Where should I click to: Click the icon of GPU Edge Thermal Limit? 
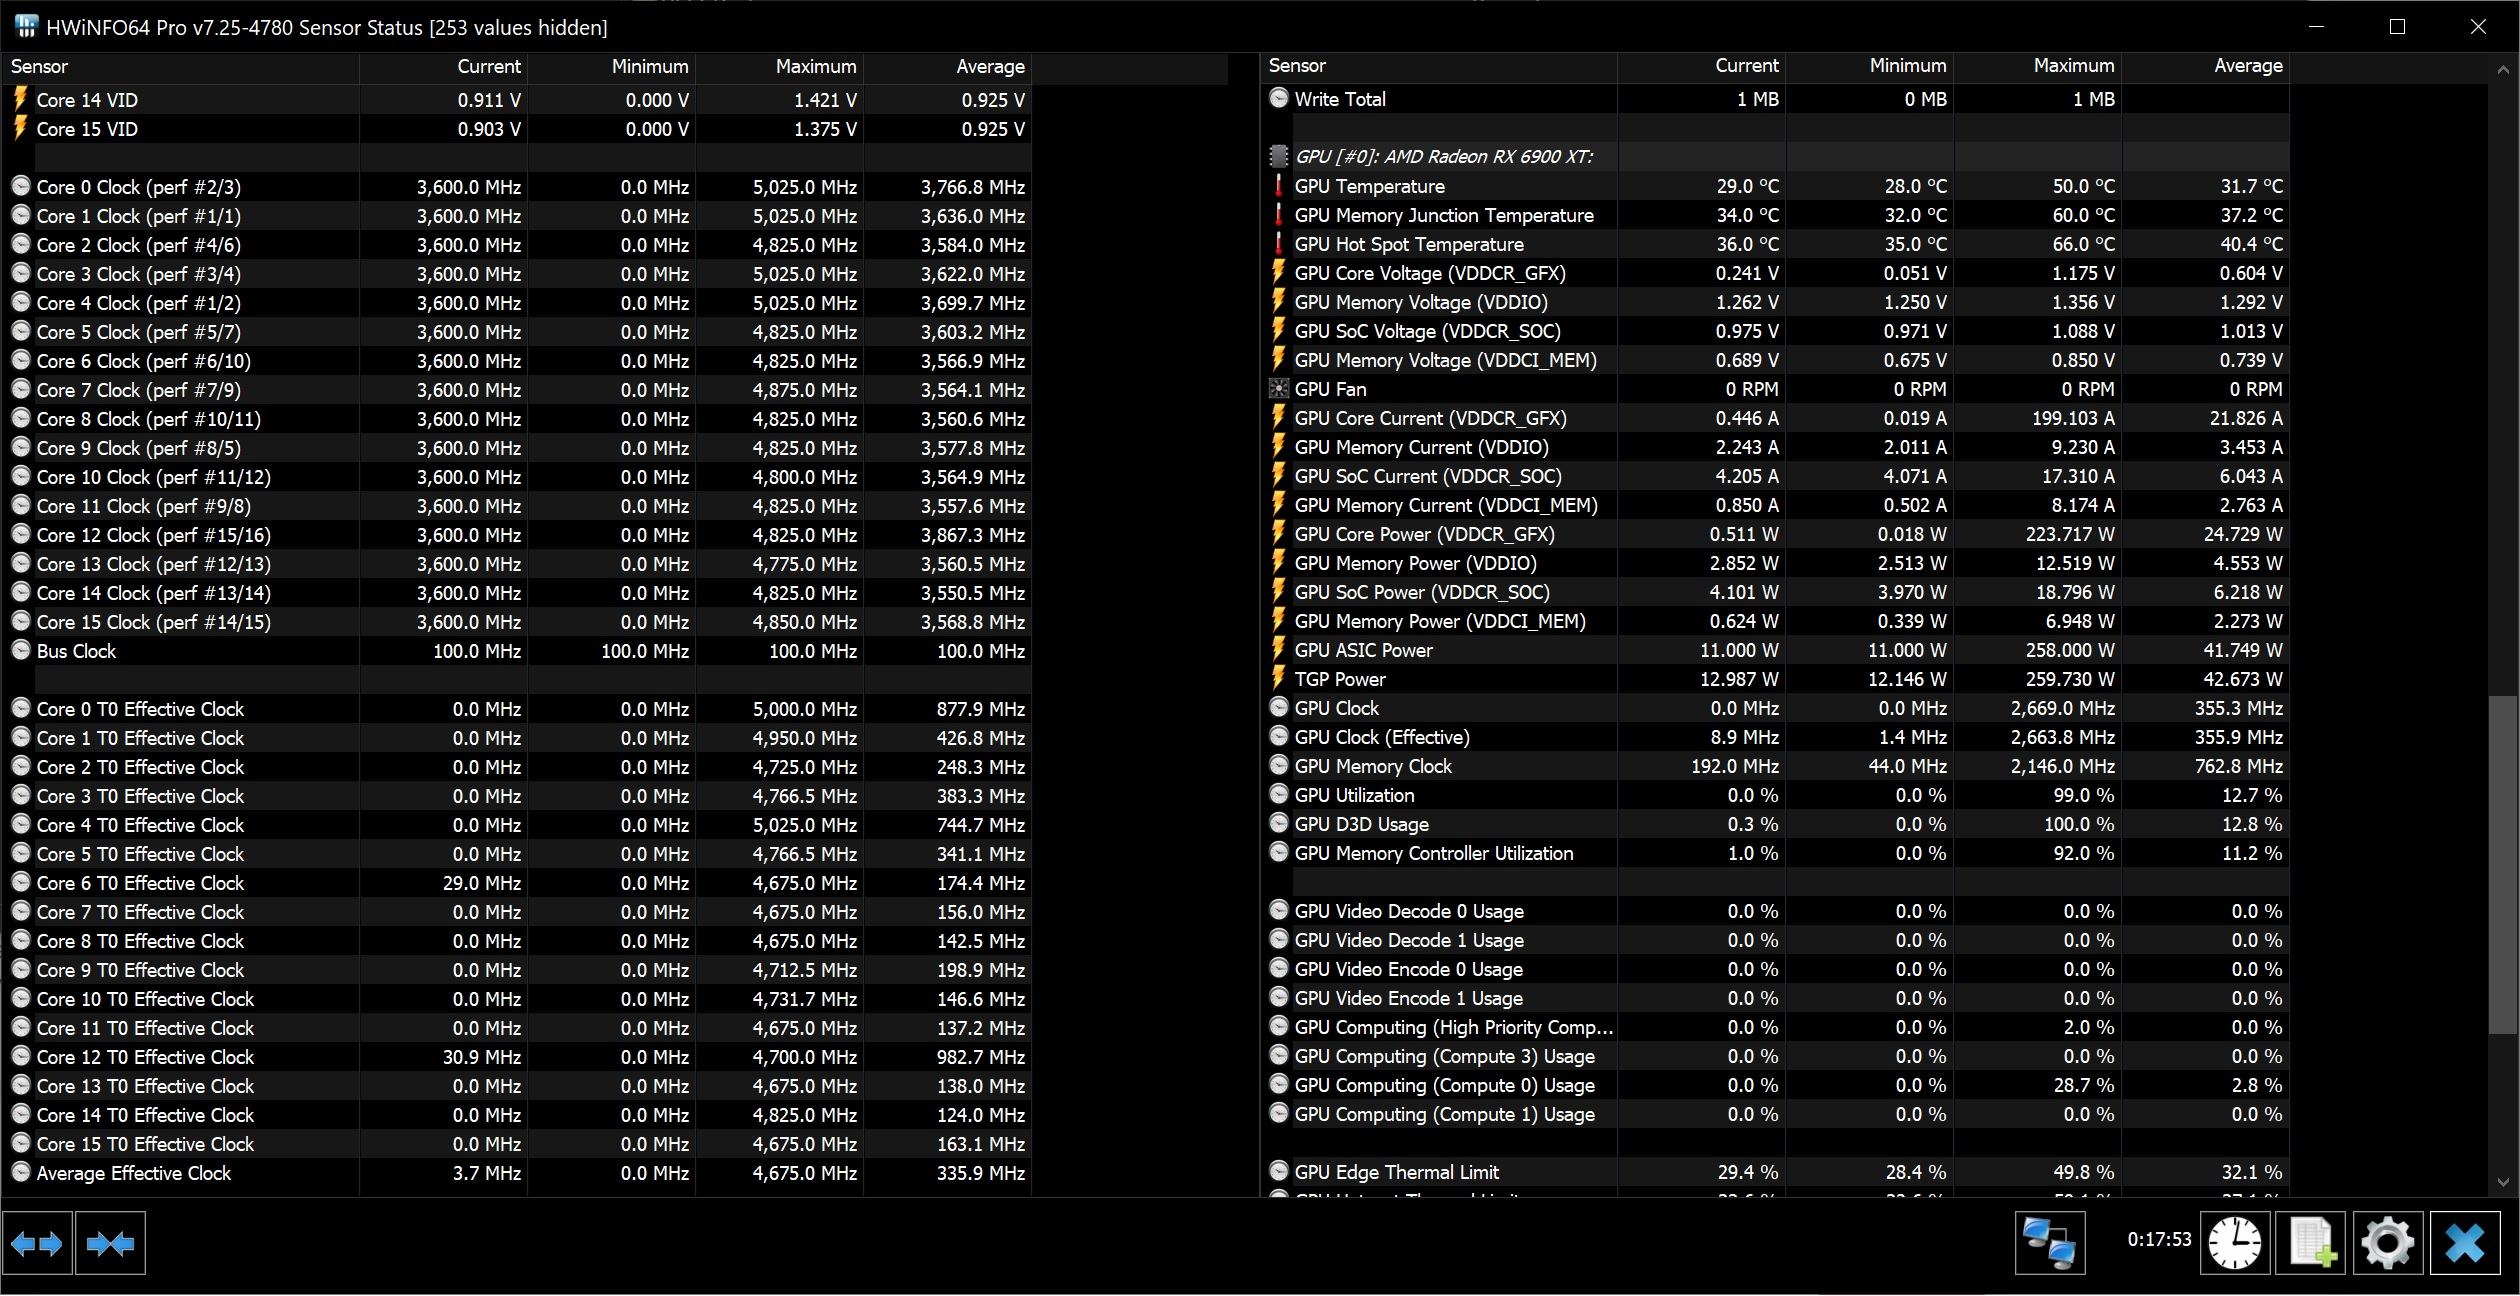click(1278, 1171)
